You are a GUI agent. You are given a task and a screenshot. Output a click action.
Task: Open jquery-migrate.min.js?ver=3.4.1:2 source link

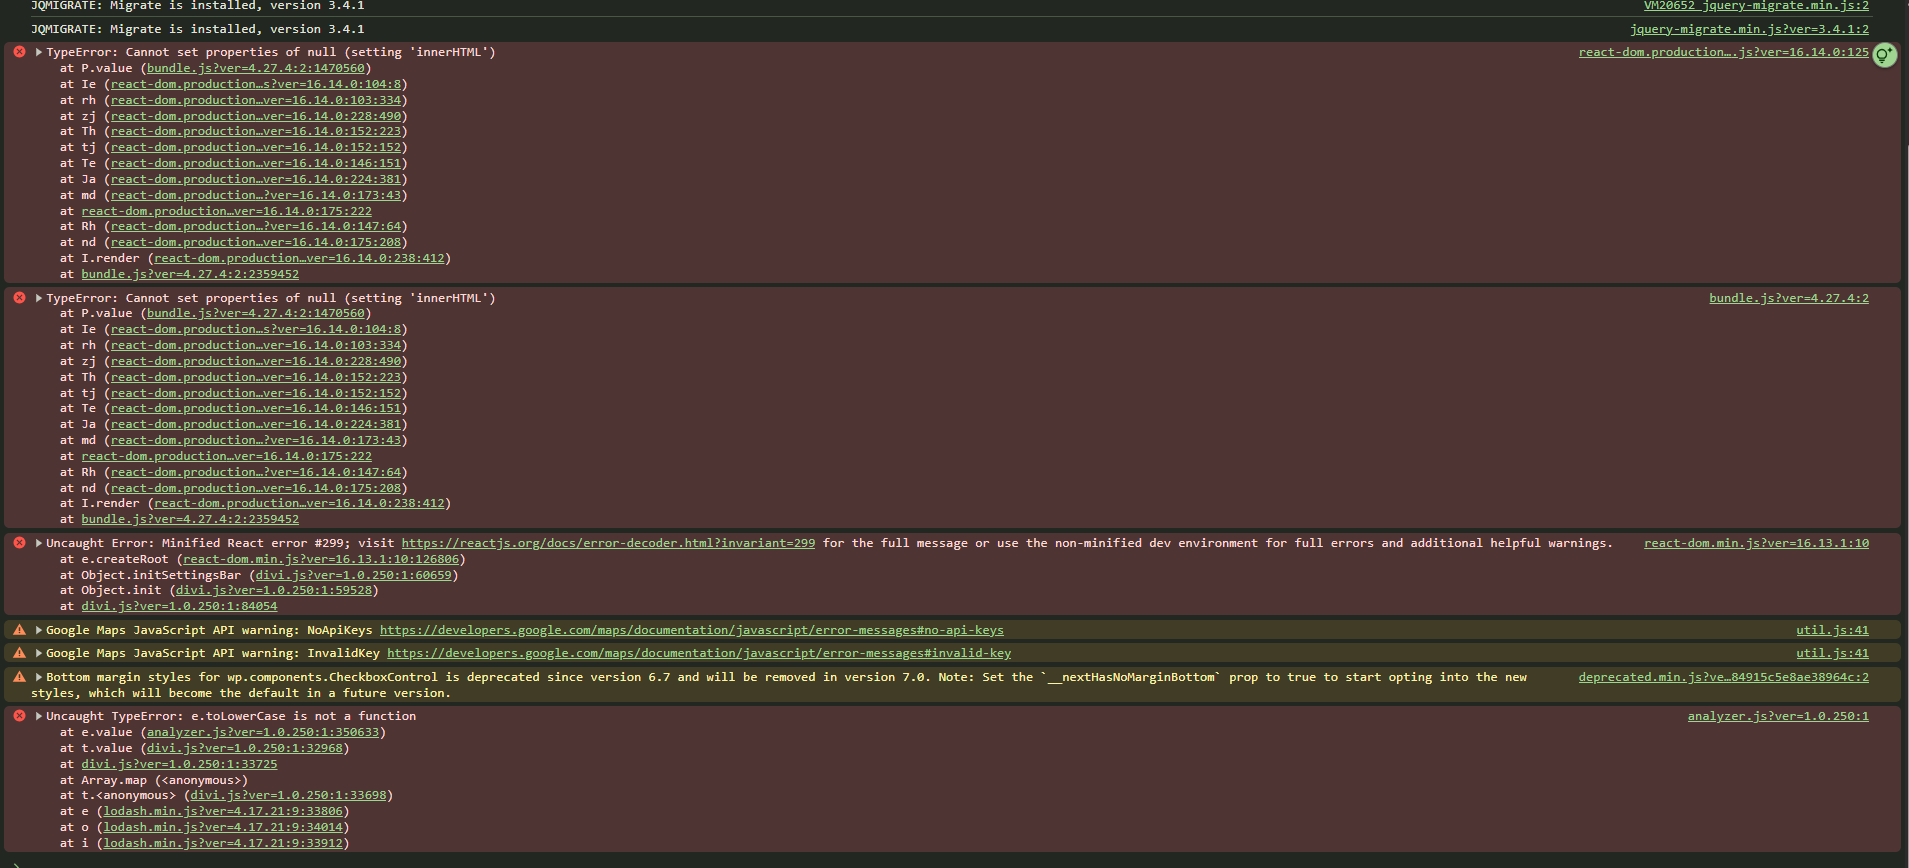click(x=1749, y=29)
